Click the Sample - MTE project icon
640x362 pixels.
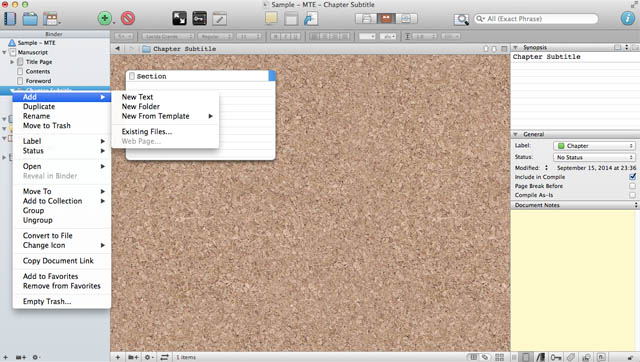pyautogui.click(x=12, y=43)
